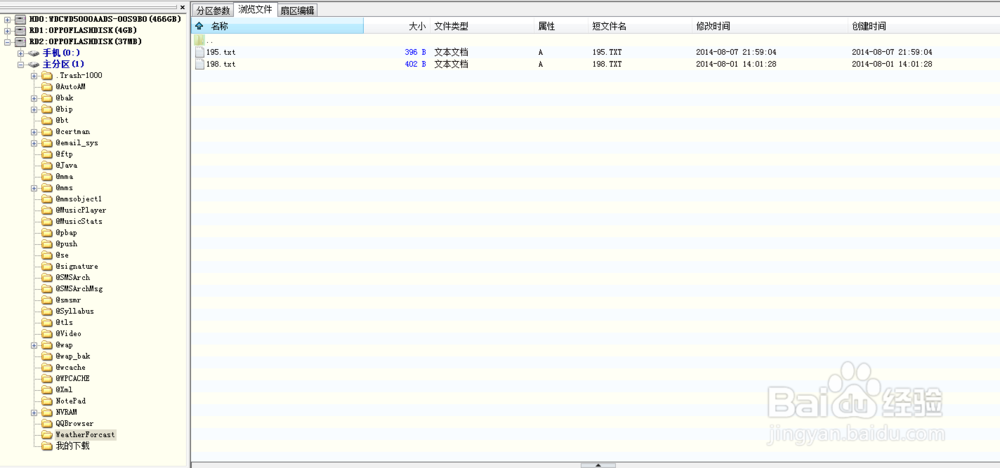The width and height of the screenshot is (1000, 468).
Task: Click the @mms folder icon
Action: pyautogui.click(x=47, y=187)
